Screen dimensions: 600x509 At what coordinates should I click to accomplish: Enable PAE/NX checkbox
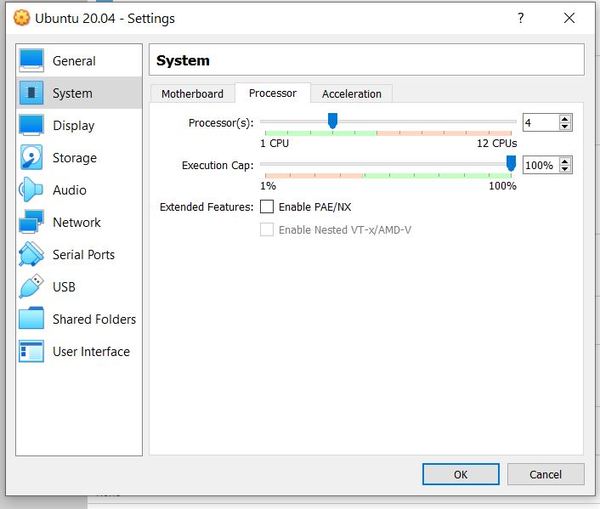click(267, 207)
